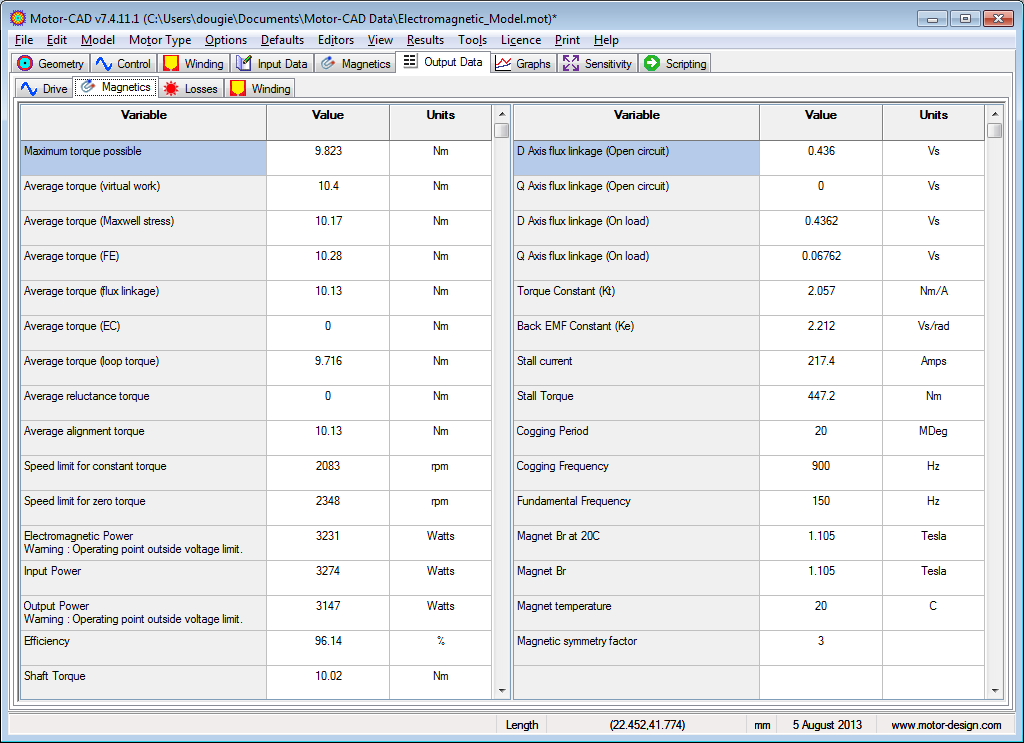Open the Licence menu
The height and width of the screenshot is (743, 1024).
521,40
